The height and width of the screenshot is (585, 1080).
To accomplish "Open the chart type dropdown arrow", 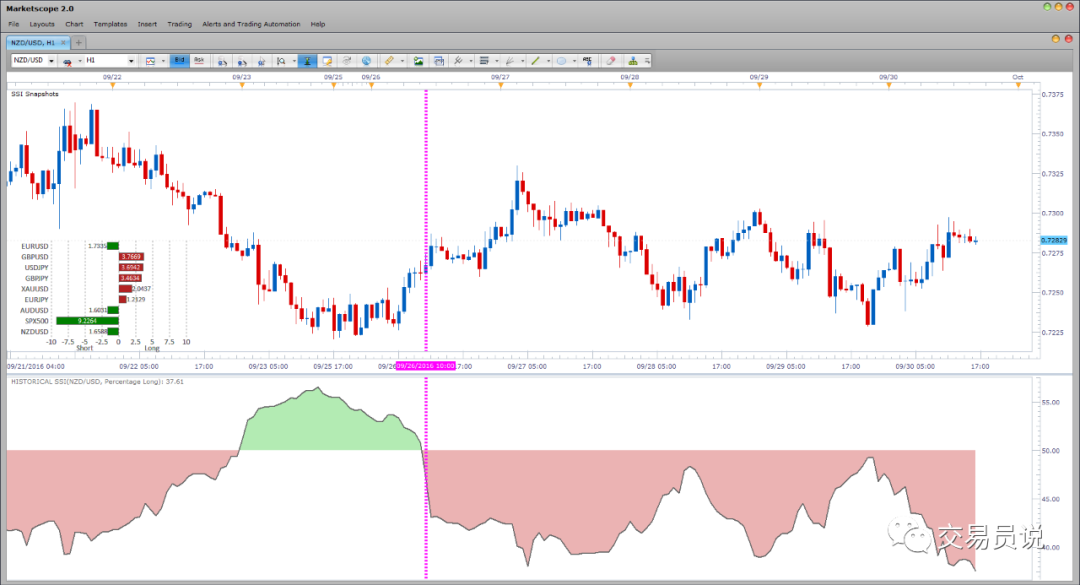I will pos(163,61).
